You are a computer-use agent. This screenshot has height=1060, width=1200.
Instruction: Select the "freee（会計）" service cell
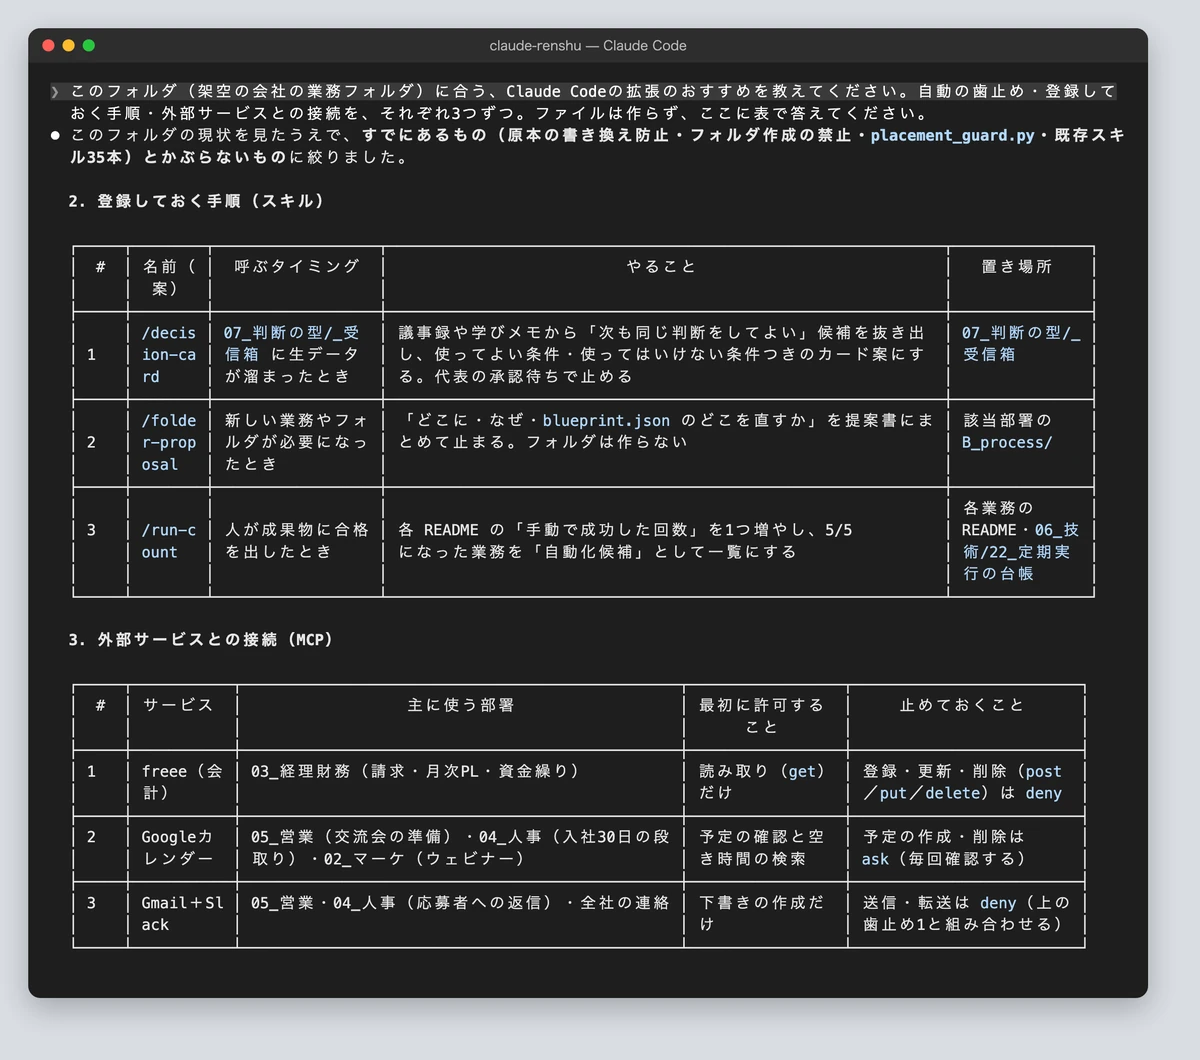pyautogui.click(x=182, y=782)
